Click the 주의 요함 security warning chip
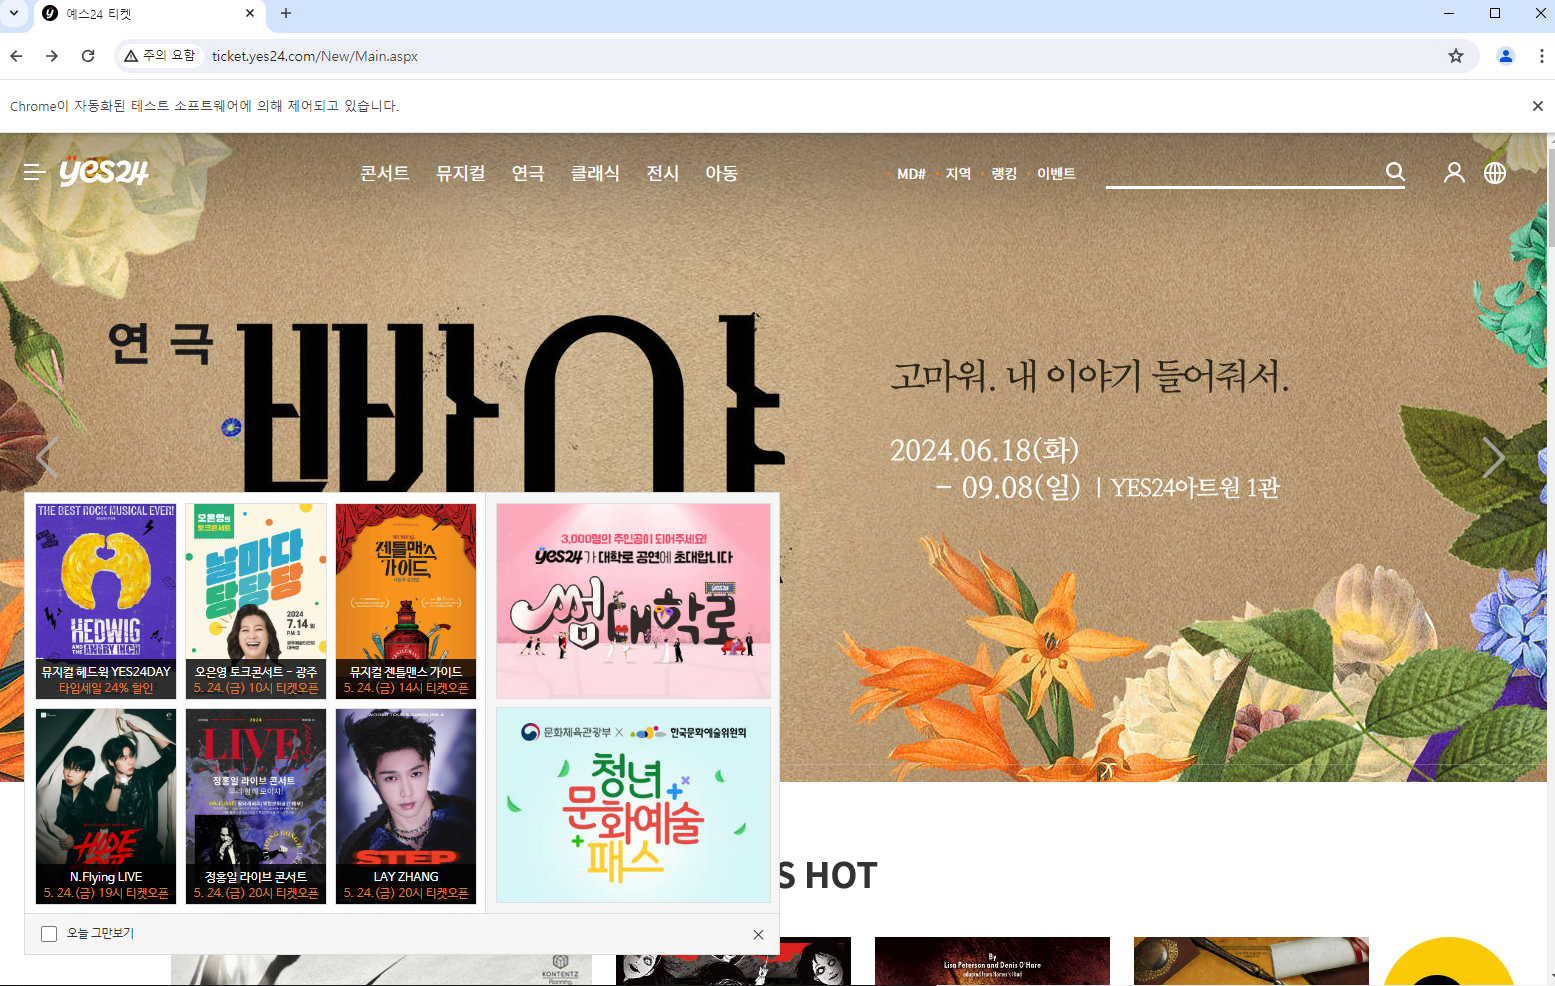This screenshot has height=986, width=1555. click(x=160, y=56)
